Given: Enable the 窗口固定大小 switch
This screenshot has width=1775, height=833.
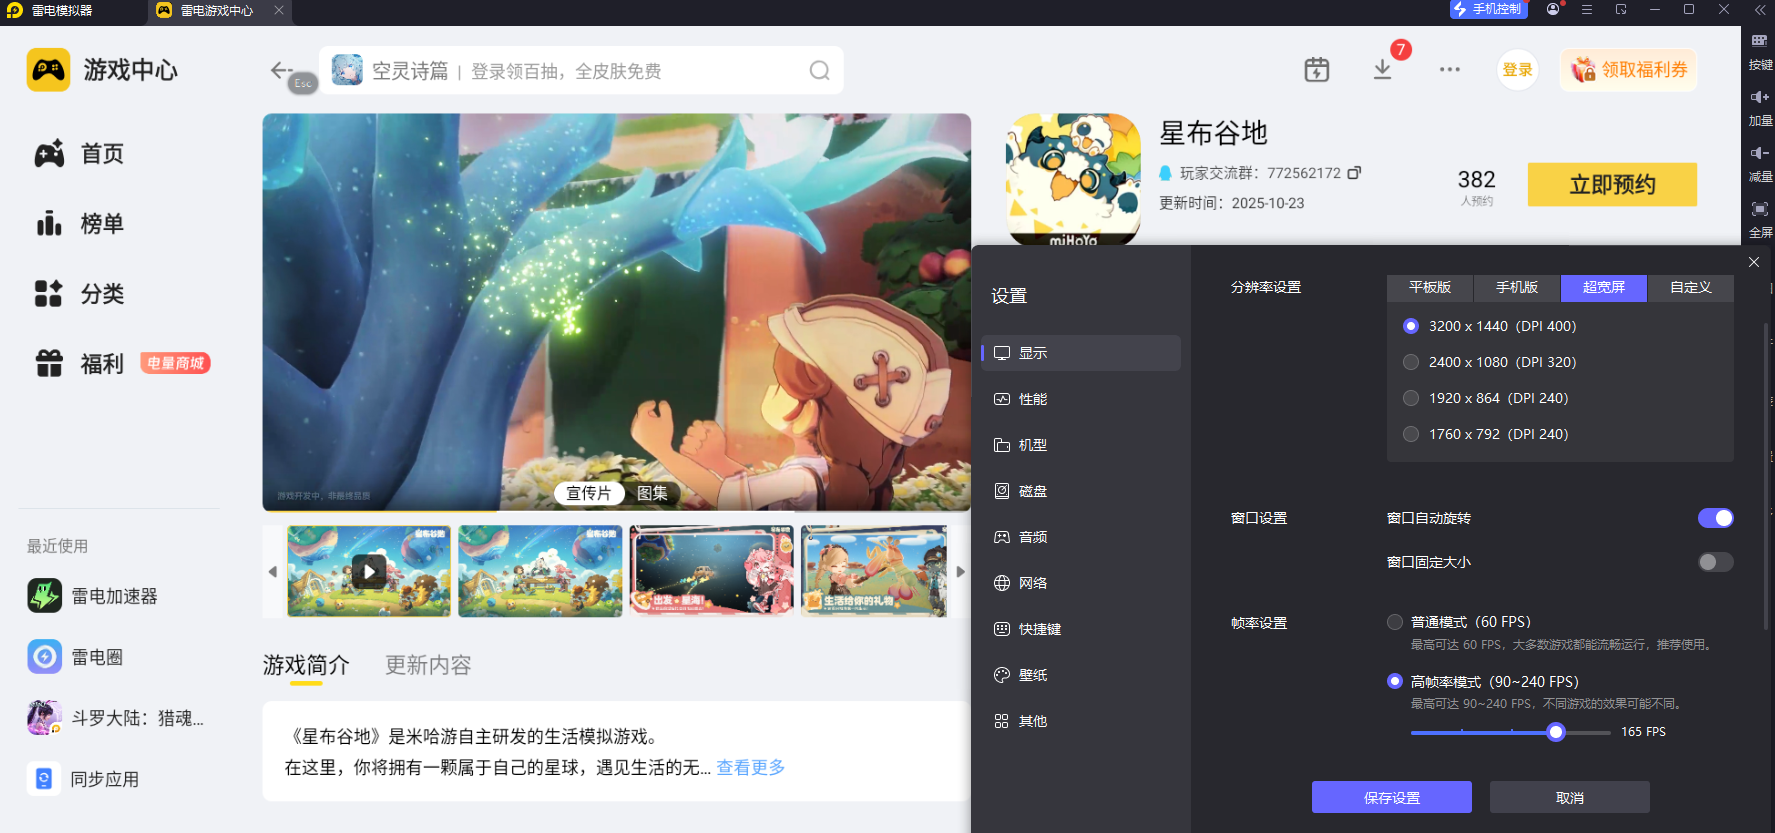Looking at the screenshot, I should click(x=1716, y=562).
